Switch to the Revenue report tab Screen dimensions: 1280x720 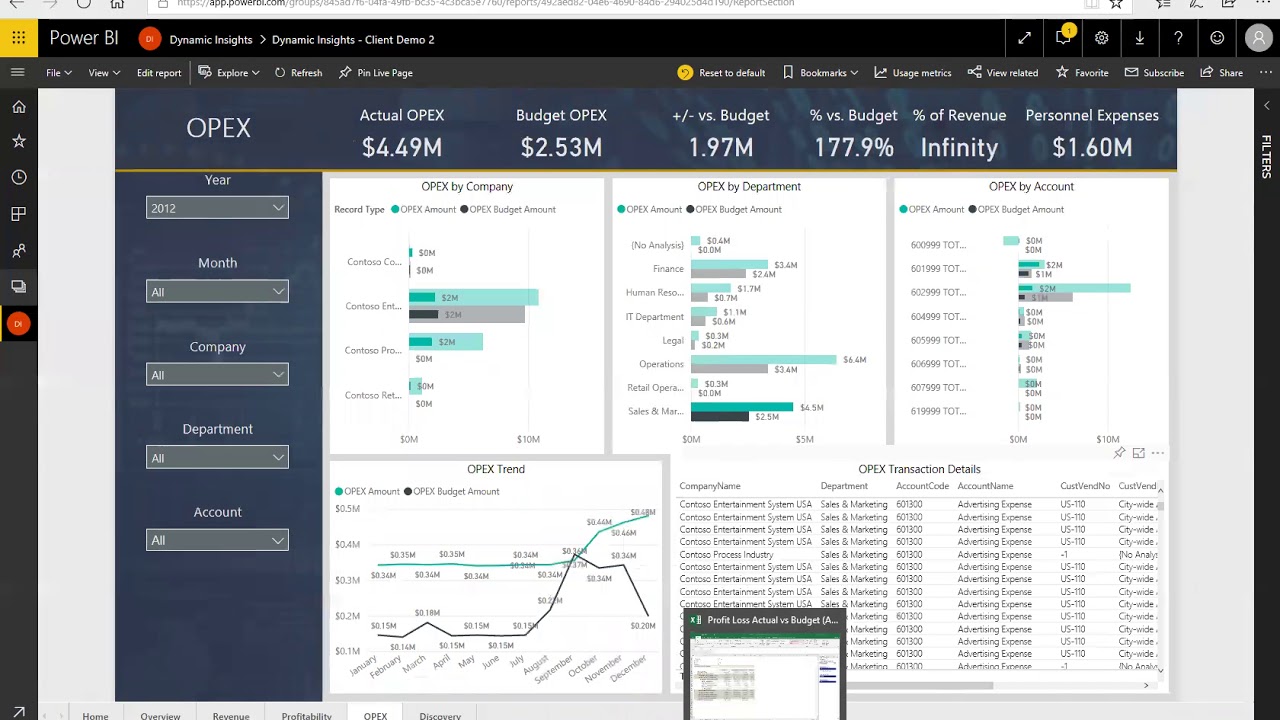coord(231,715)
